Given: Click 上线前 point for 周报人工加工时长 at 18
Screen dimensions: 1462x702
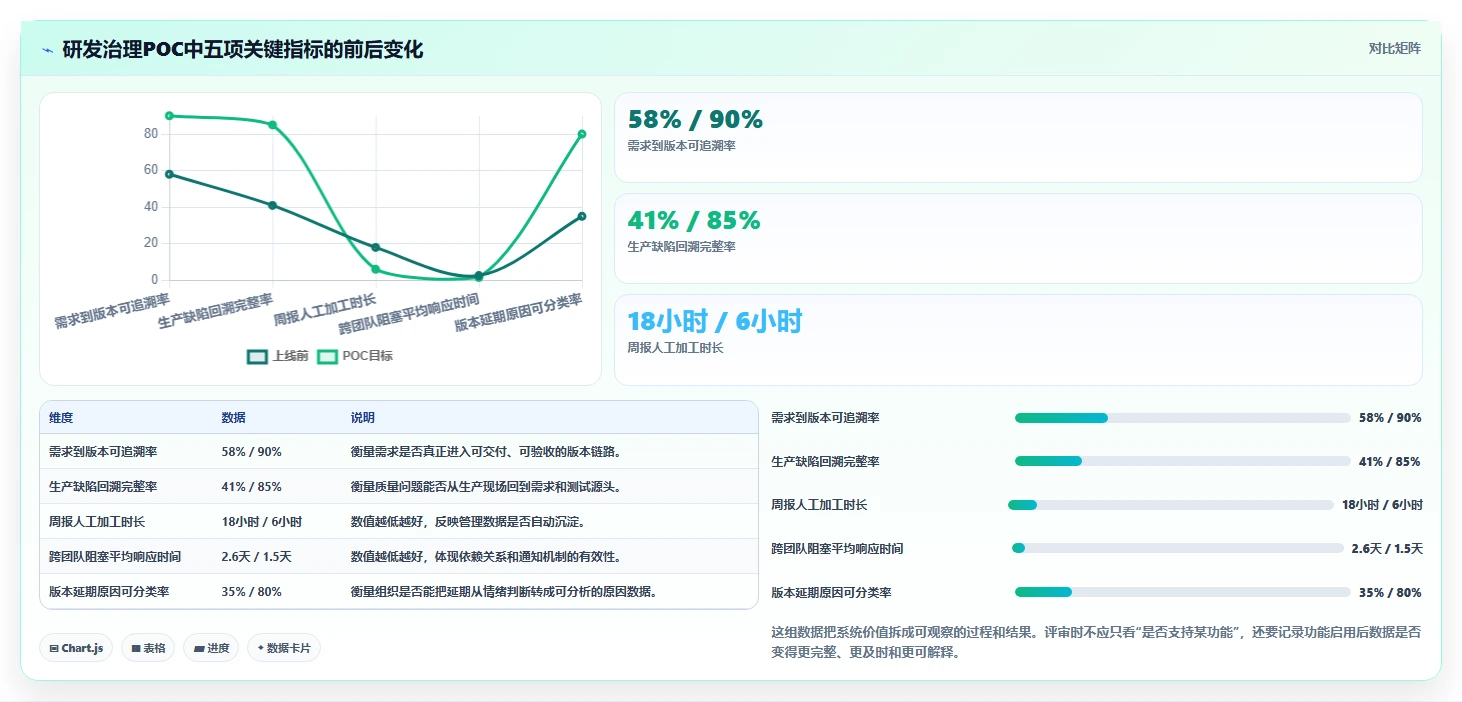Looking at the screenshot, I should (375, 247).
